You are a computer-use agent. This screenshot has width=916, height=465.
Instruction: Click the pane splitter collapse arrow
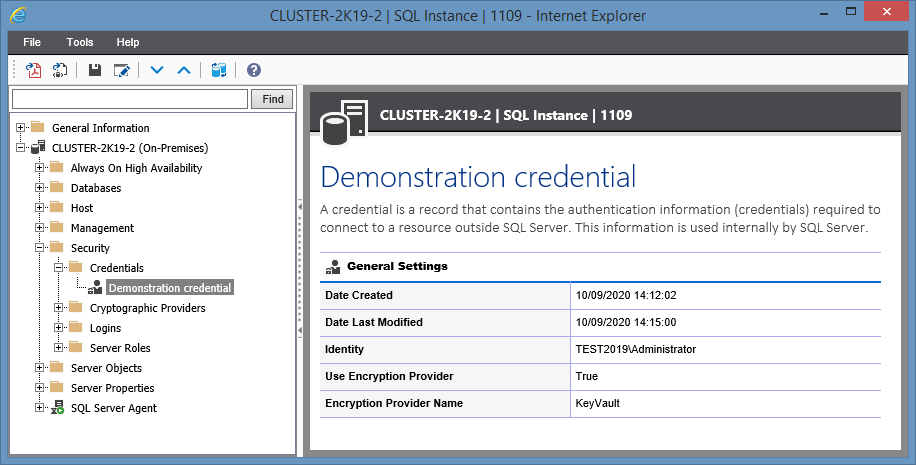[300, 207]
